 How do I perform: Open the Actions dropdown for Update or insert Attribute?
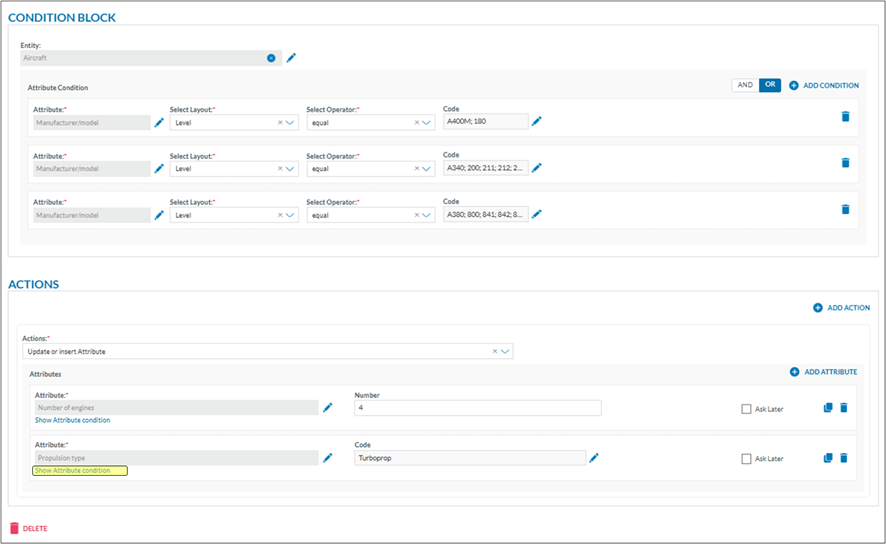[506, 351]
